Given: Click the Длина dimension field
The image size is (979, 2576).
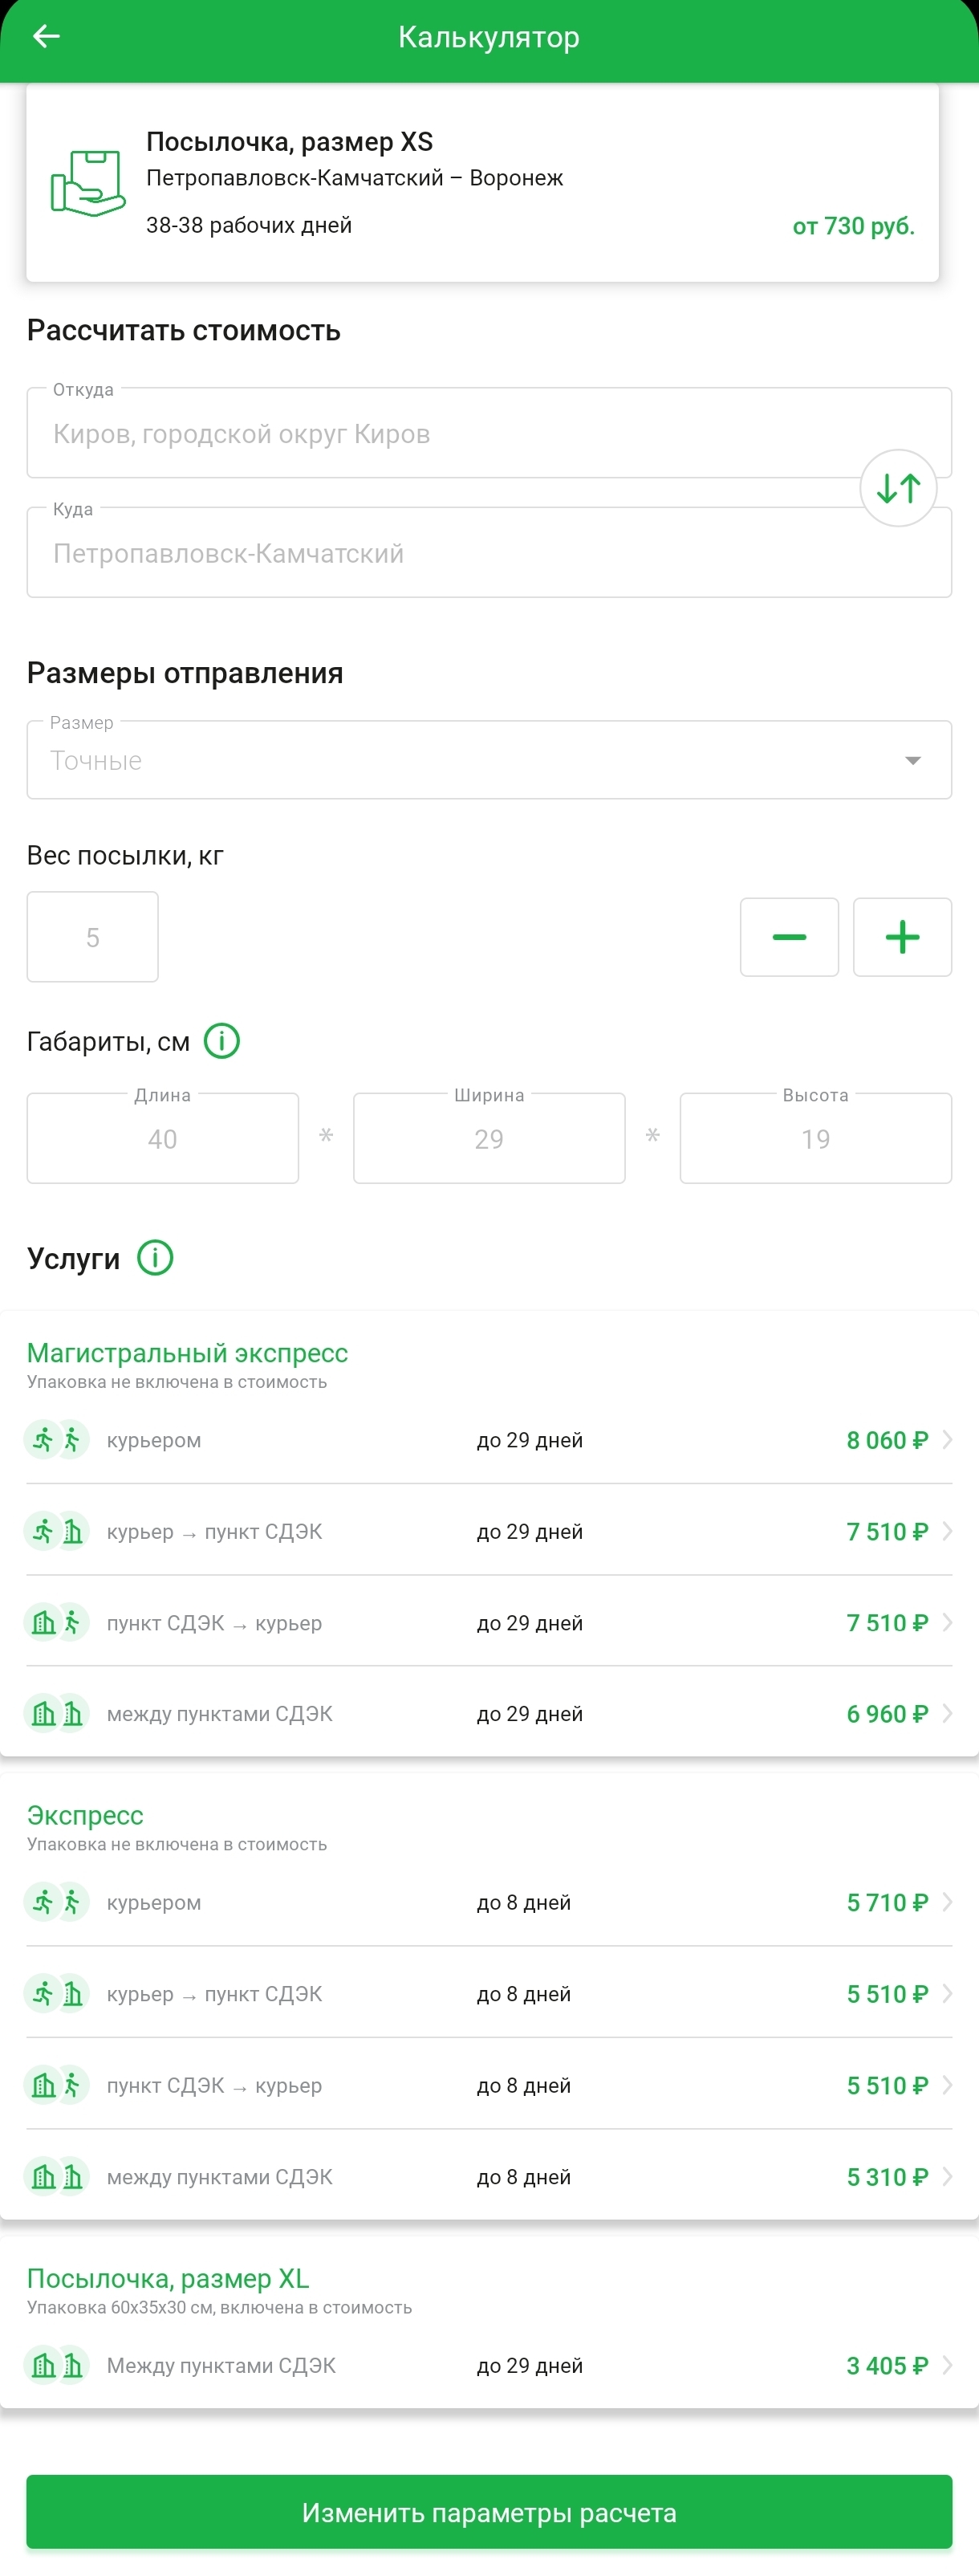Looking at the screenshot, I should coord(163,1139).
